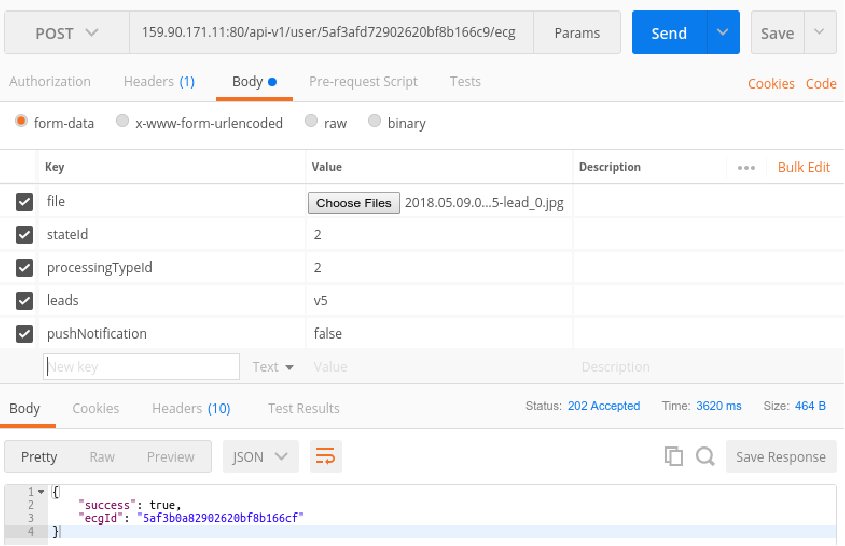Open the Code link

(821, 84)
